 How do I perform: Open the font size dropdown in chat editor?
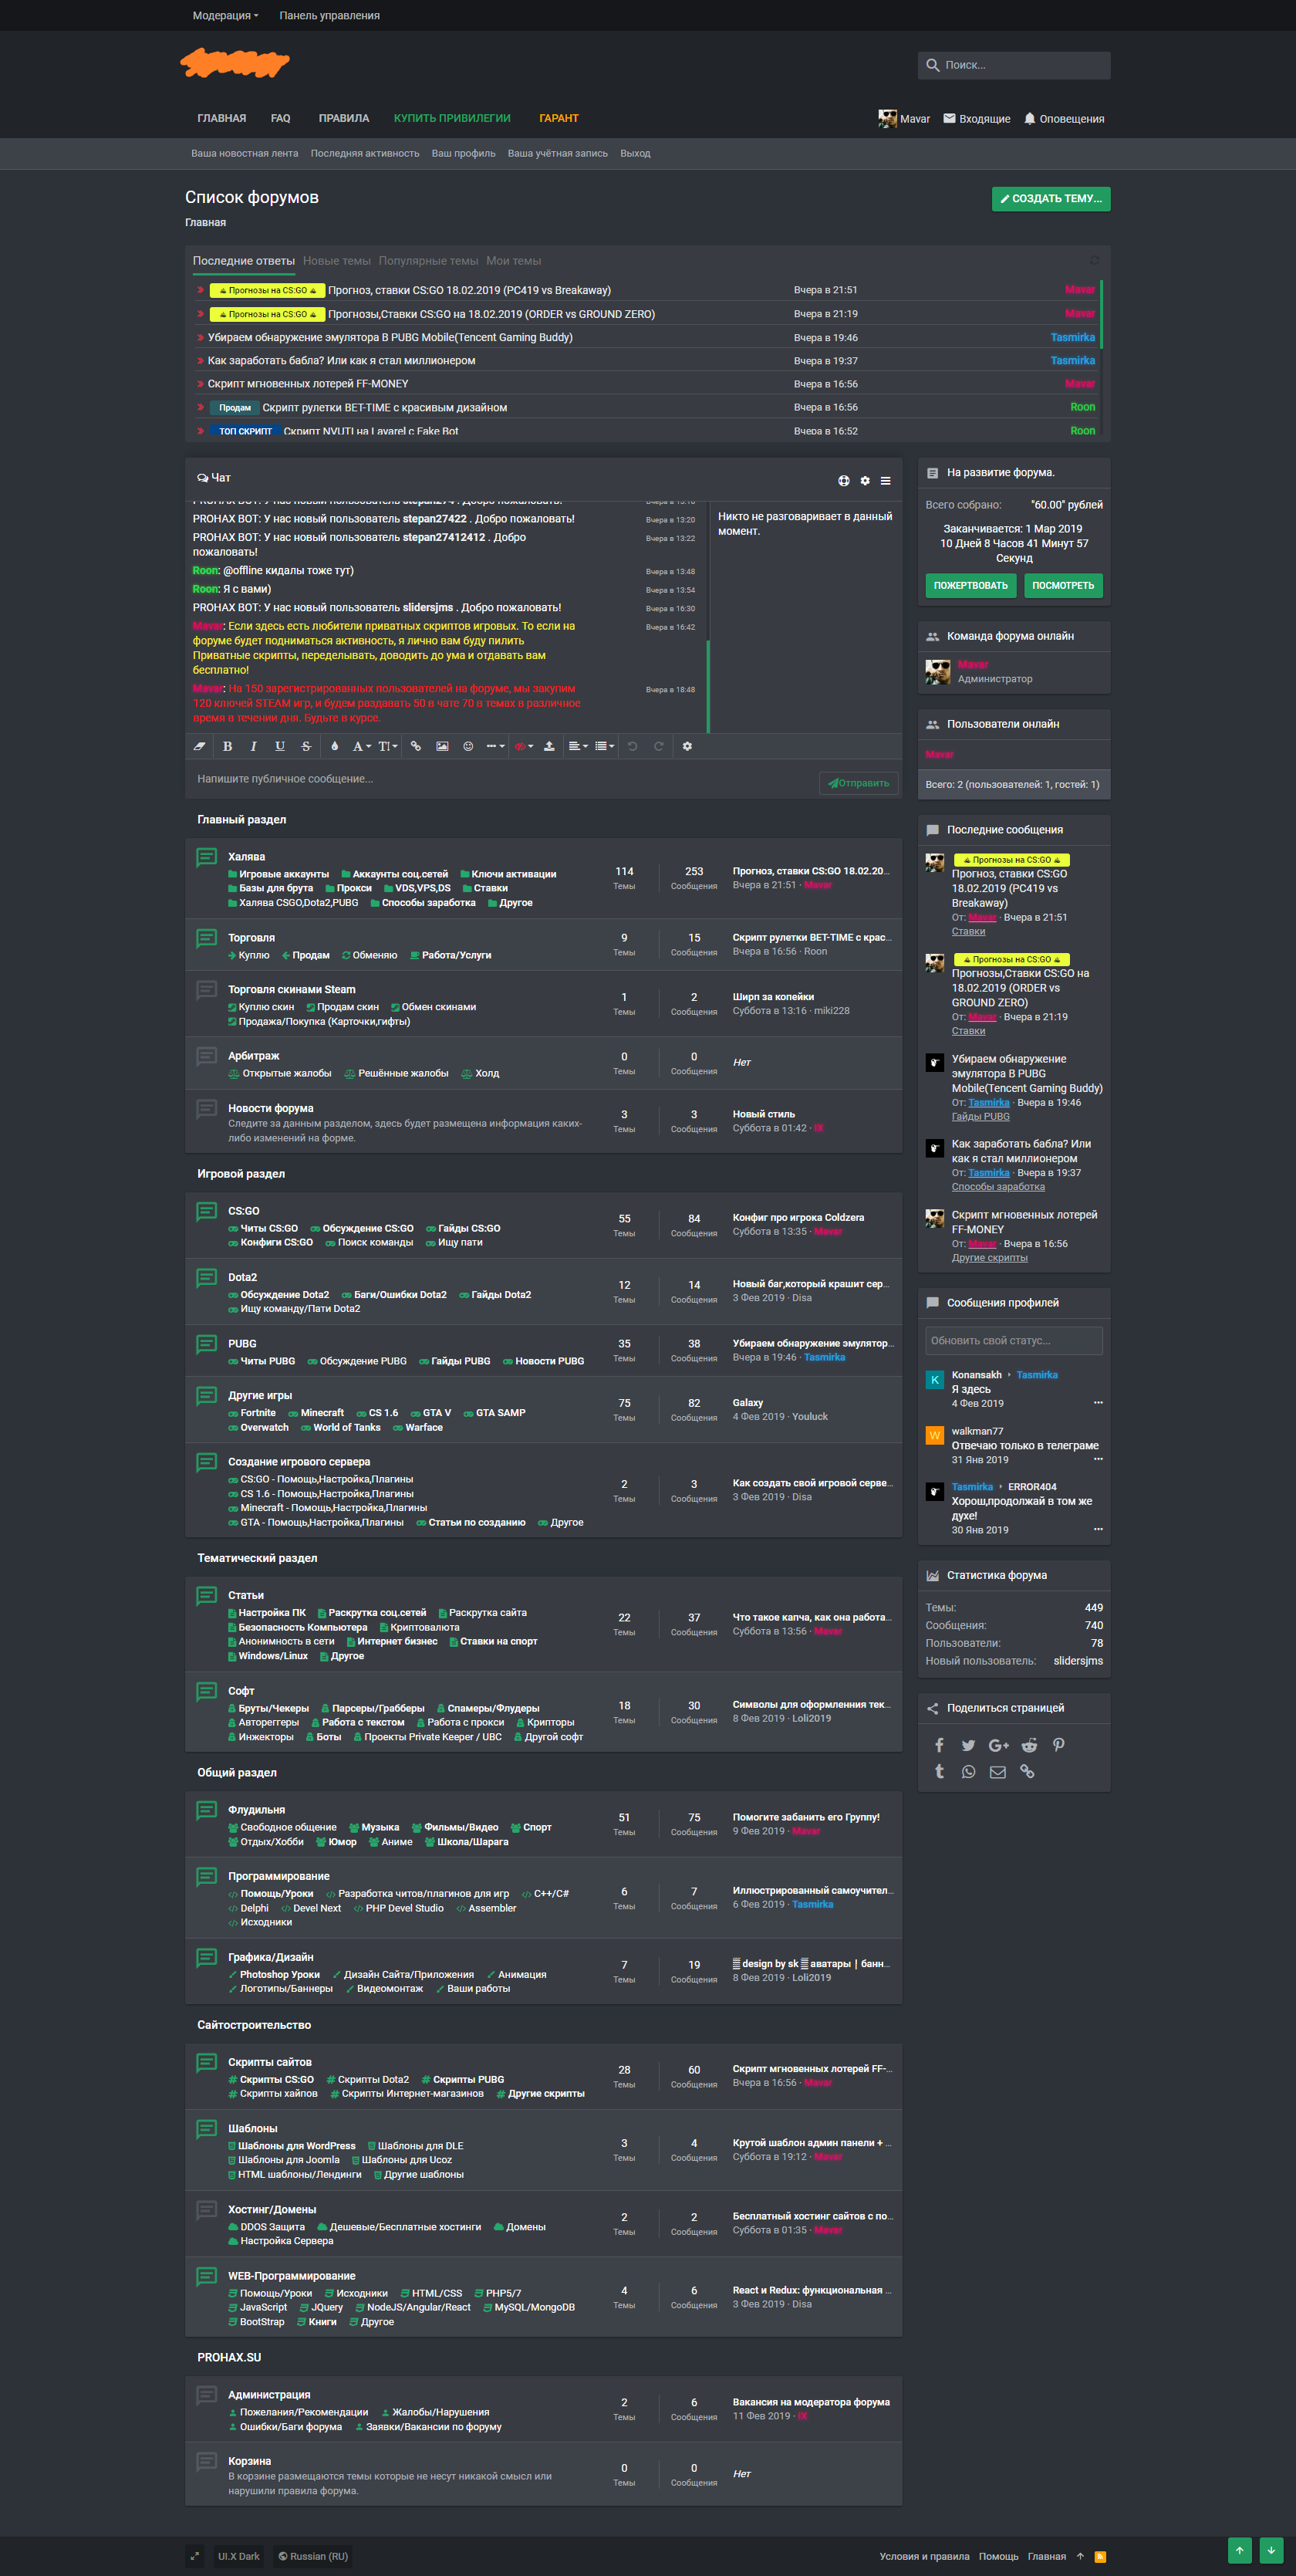(x=388, y=747)
